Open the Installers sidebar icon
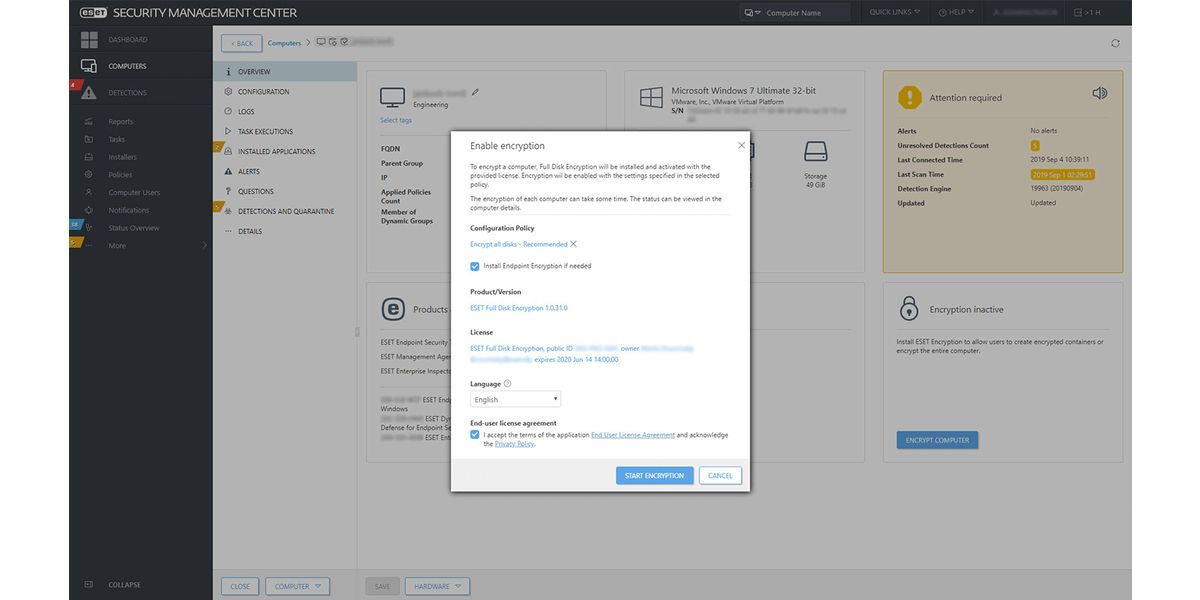The width and height of the screenshot is (1200, 600). point(89,157)
